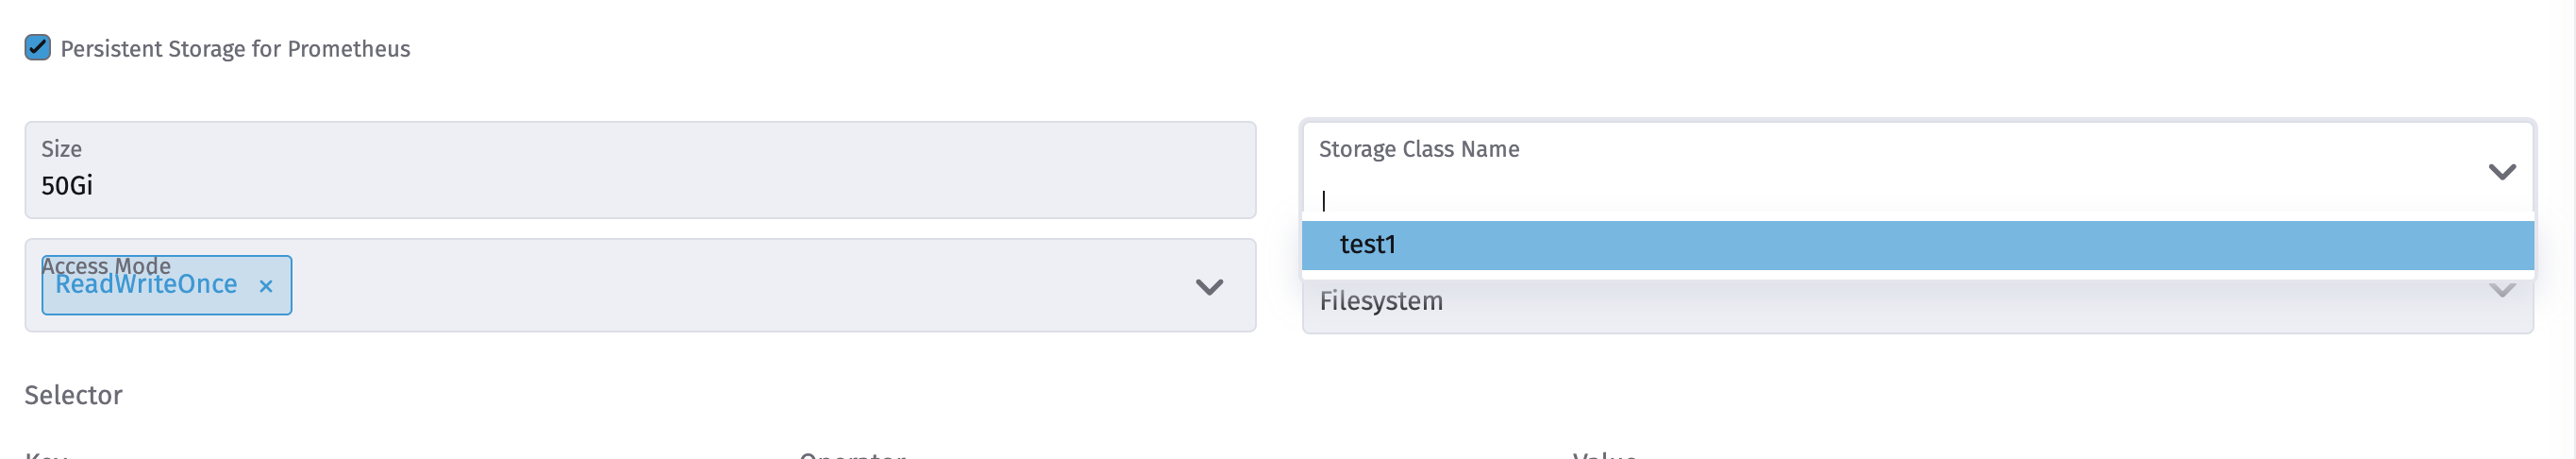Expand the Access Mode dropdown chevron
The width and height of the screenshot is (2576, 459).
(x=1209, y=287)
